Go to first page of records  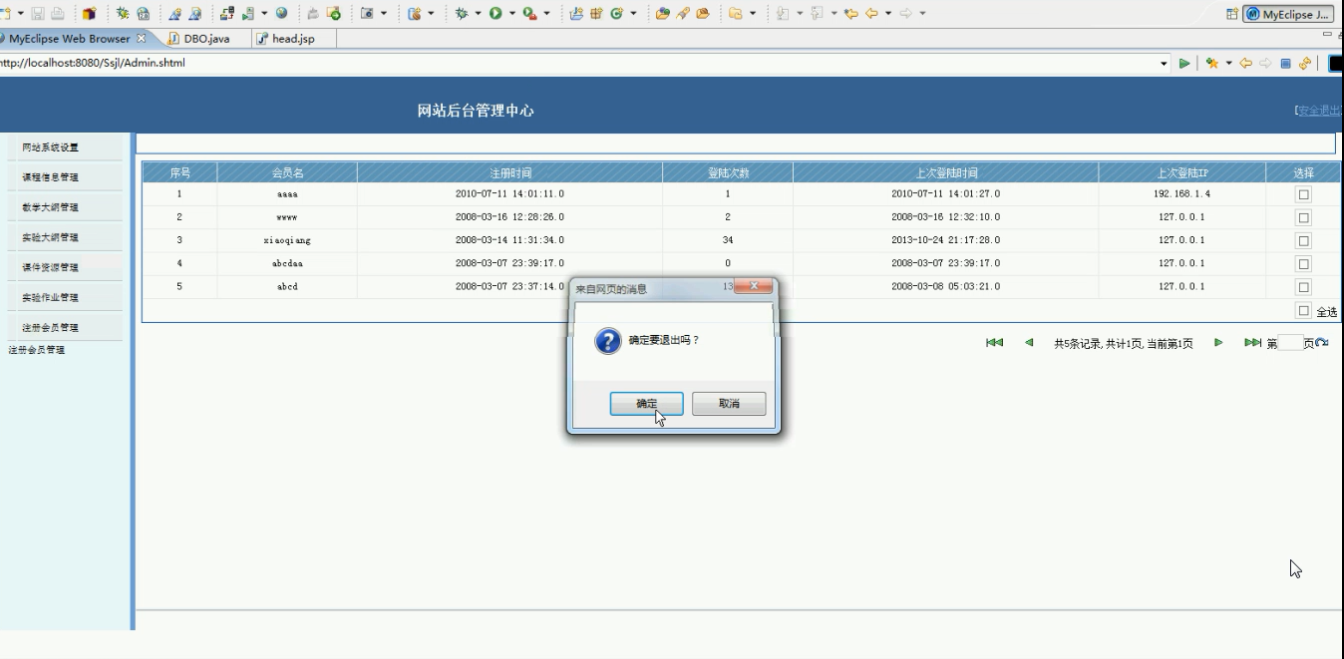pos(995,343)
